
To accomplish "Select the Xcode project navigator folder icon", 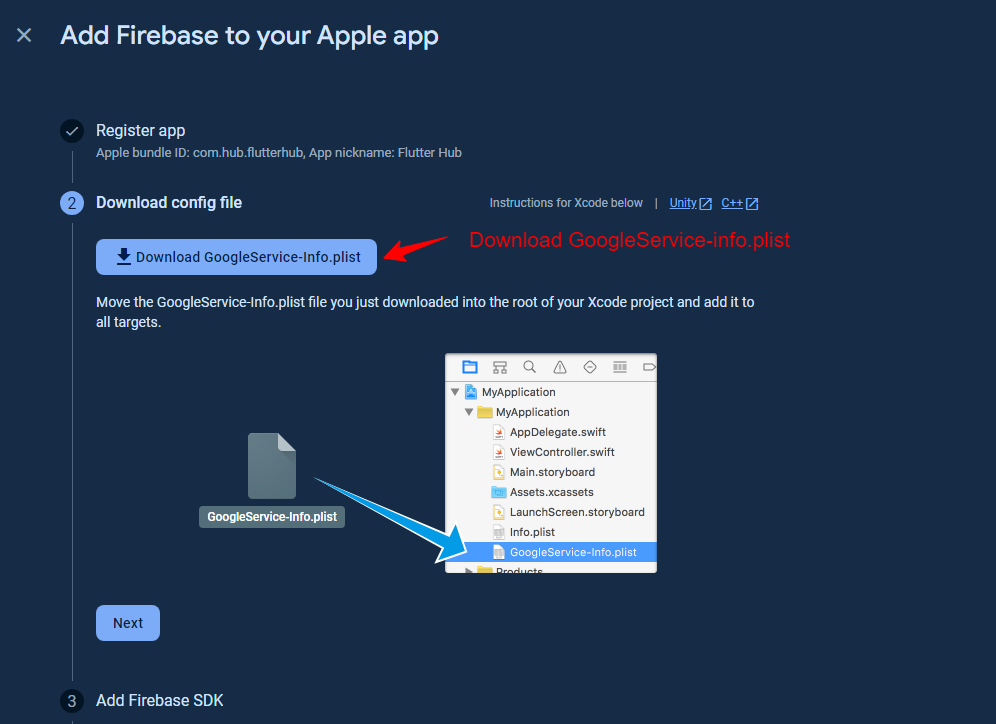I will 470,367.
